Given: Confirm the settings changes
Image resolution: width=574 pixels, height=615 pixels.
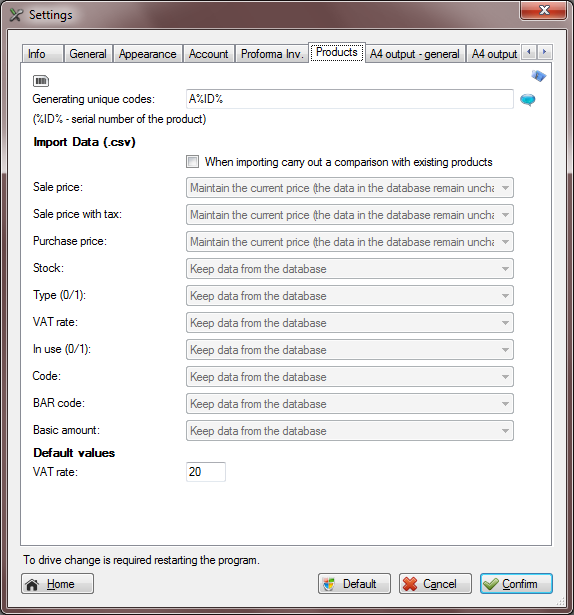Looking at the screenshot, I should [516, 584].
